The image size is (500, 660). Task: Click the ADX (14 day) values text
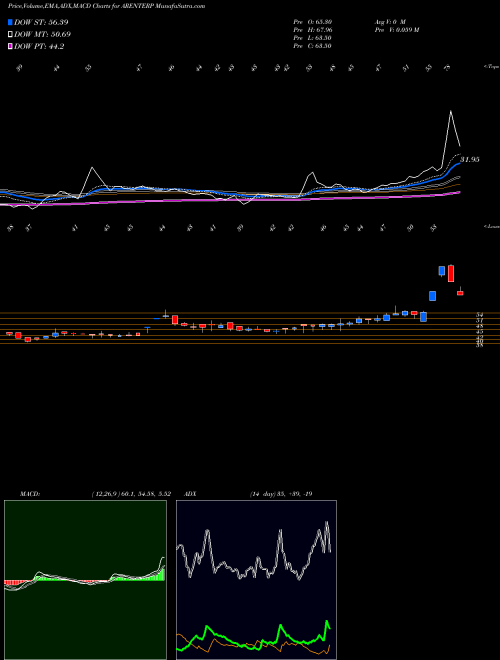click(281, 494)
